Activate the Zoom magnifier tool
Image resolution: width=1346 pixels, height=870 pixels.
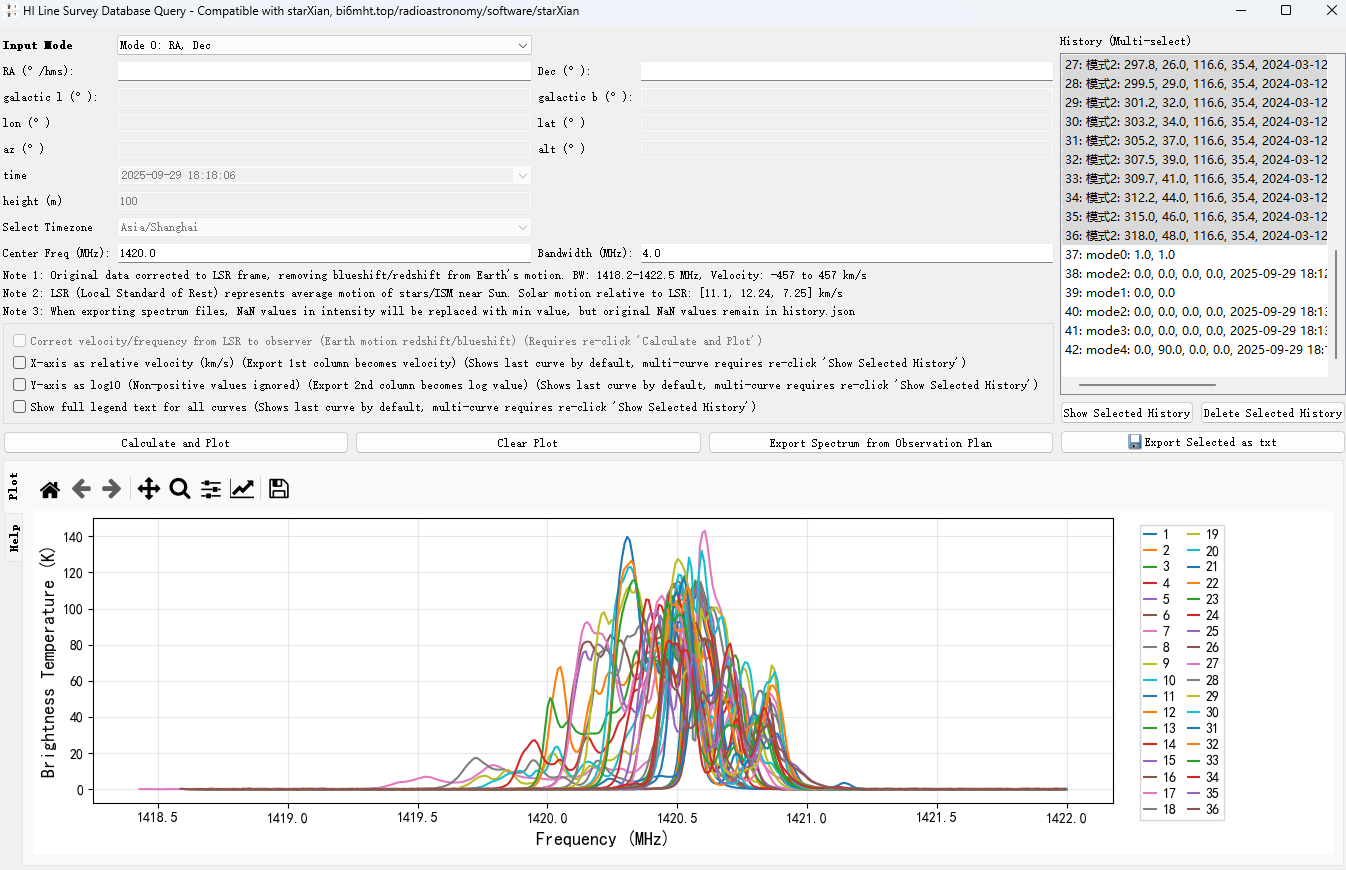(180, 489)
